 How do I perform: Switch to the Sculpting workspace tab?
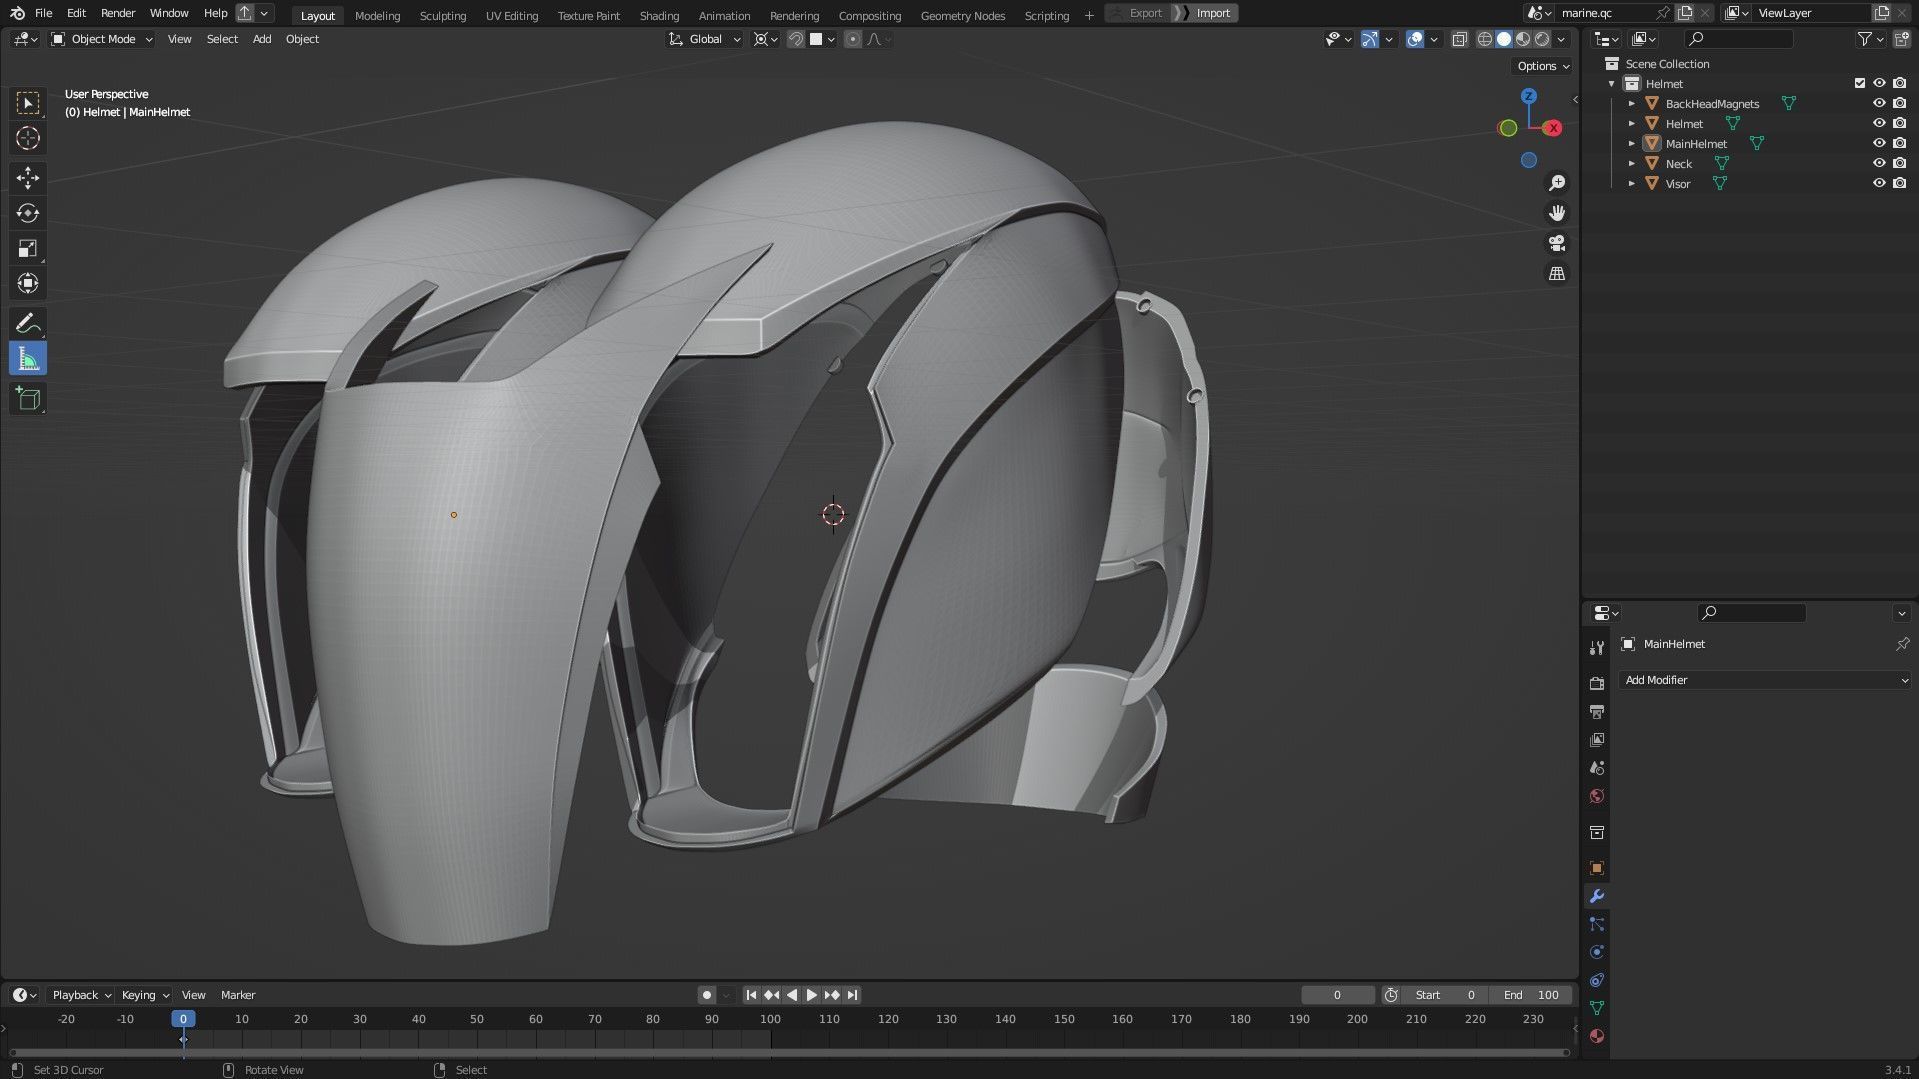coord(443,15)
